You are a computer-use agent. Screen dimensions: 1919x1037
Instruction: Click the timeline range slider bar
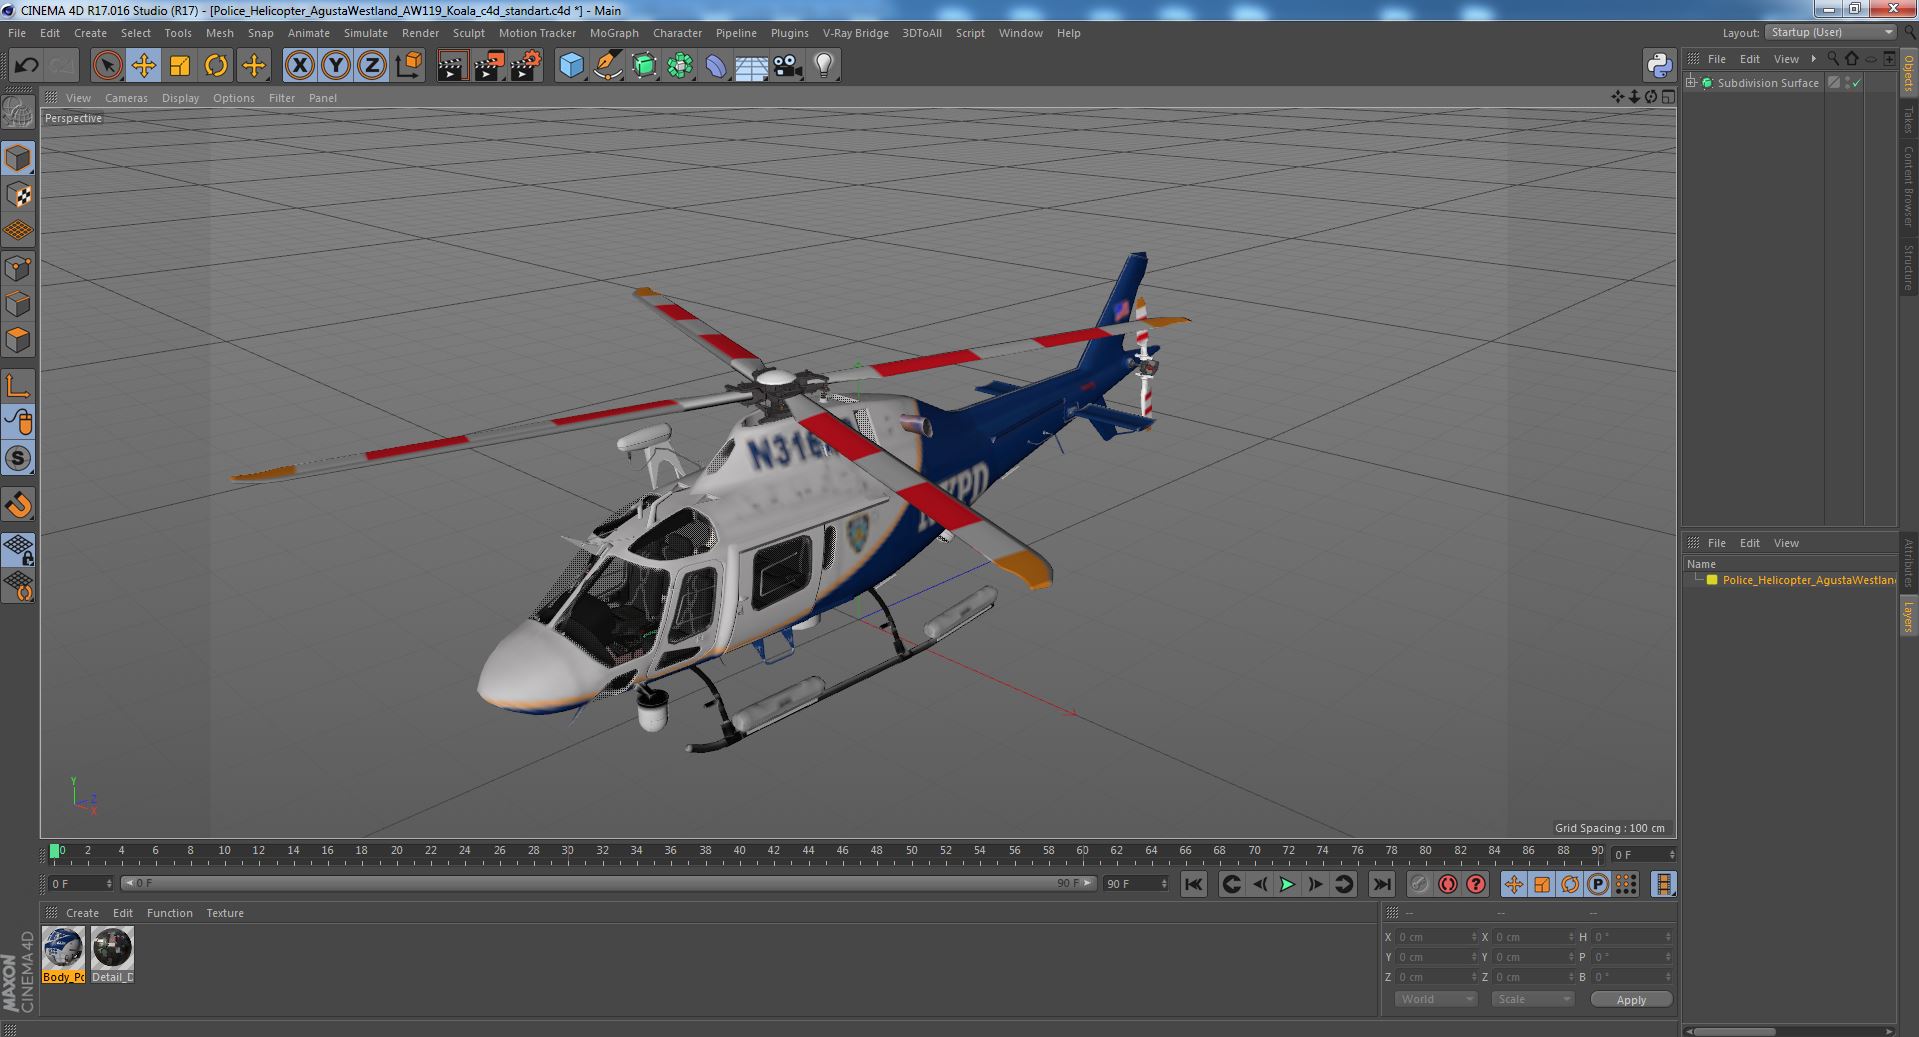point(608,884)
